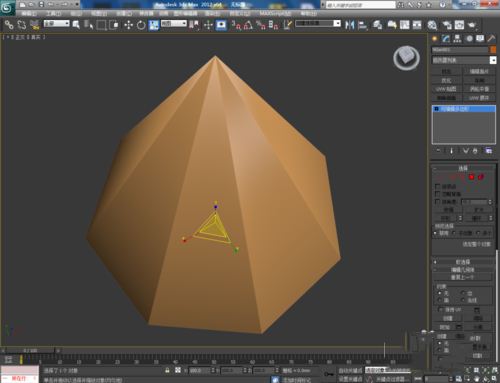500x383 pixels.
Task: Toggle Window/Crossing selection mode
Action: (114, 25)
